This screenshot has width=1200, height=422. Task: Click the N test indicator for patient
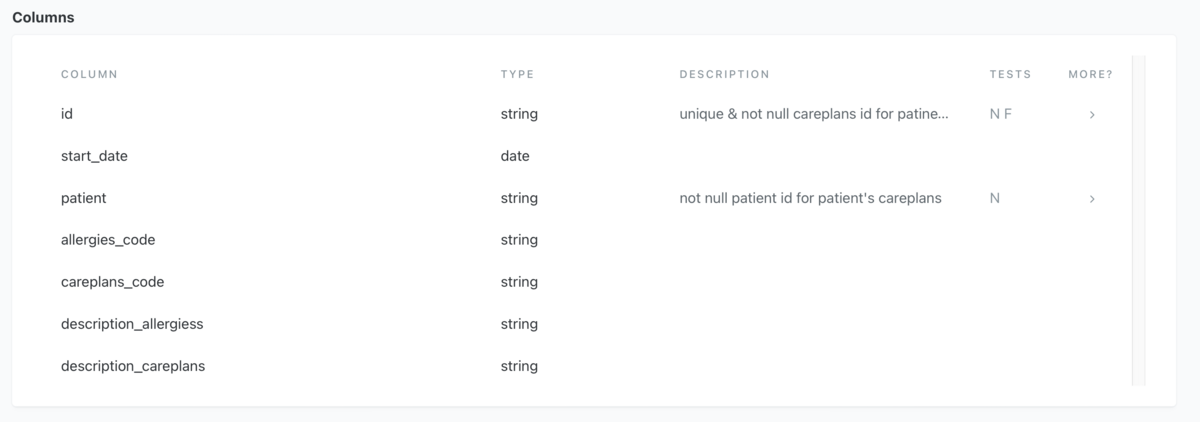pyautogui.click(x=995, y=198)
